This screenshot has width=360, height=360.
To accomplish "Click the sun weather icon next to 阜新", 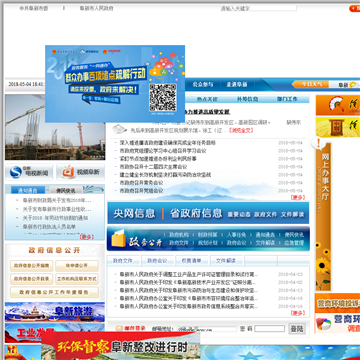I will tap(353, 85).
